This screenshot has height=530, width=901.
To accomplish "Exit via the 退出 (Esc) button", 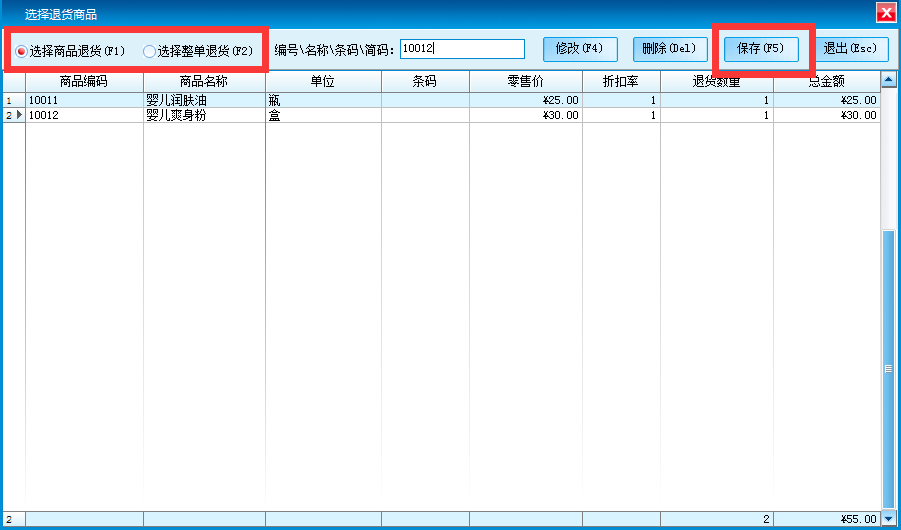I will coord(849,49).
